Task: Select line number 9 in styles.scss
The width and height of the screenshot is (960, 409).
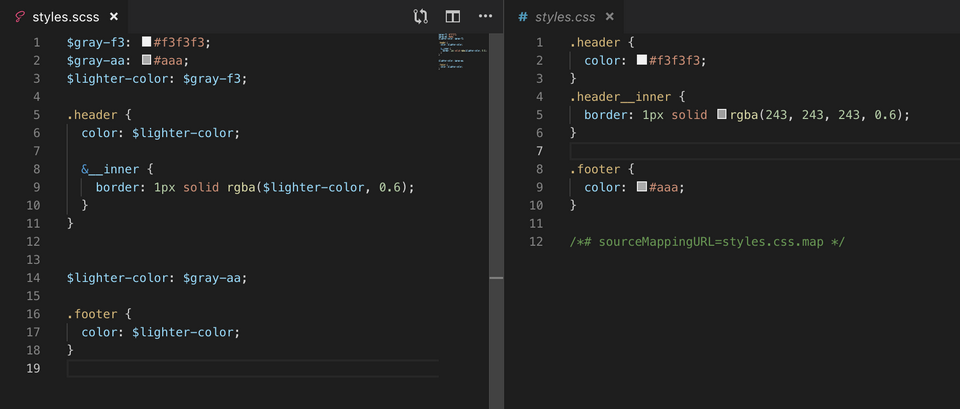Action: tap(37, 187)
